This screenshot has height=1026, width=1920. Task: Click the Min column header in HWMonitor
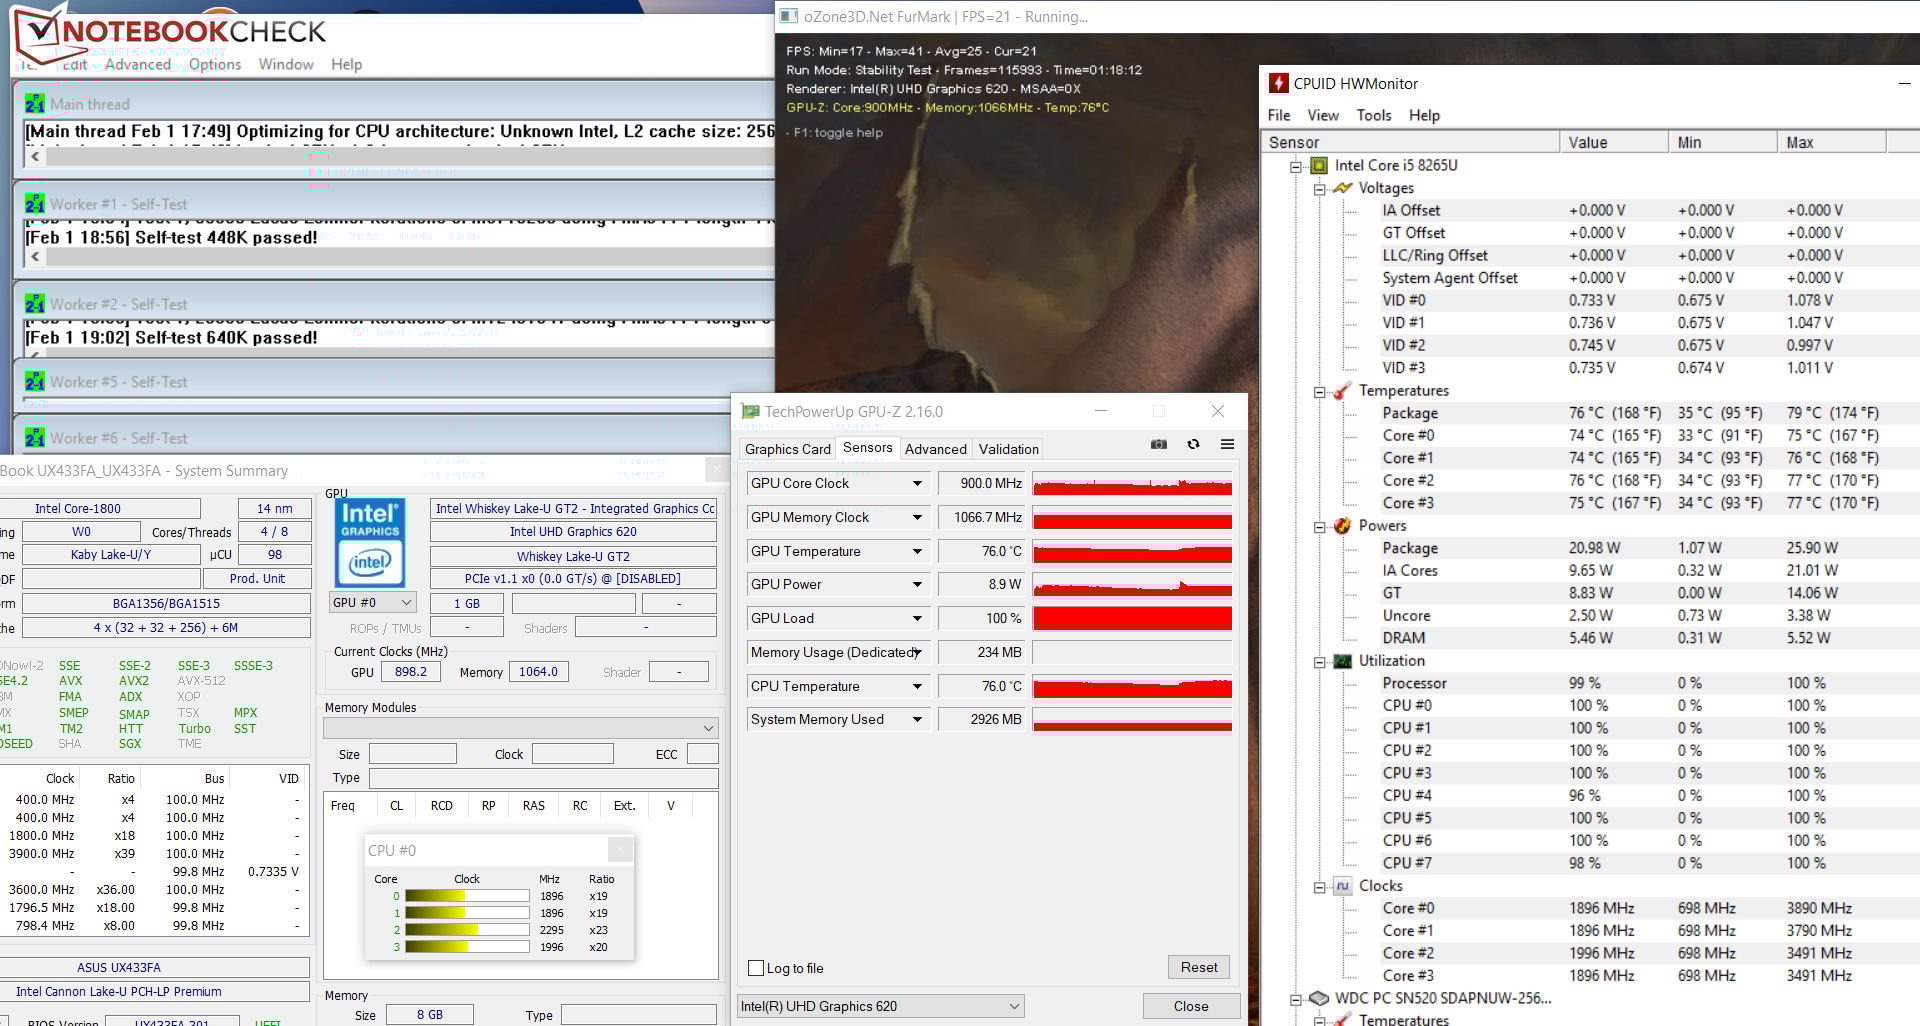coord(1722,142)
